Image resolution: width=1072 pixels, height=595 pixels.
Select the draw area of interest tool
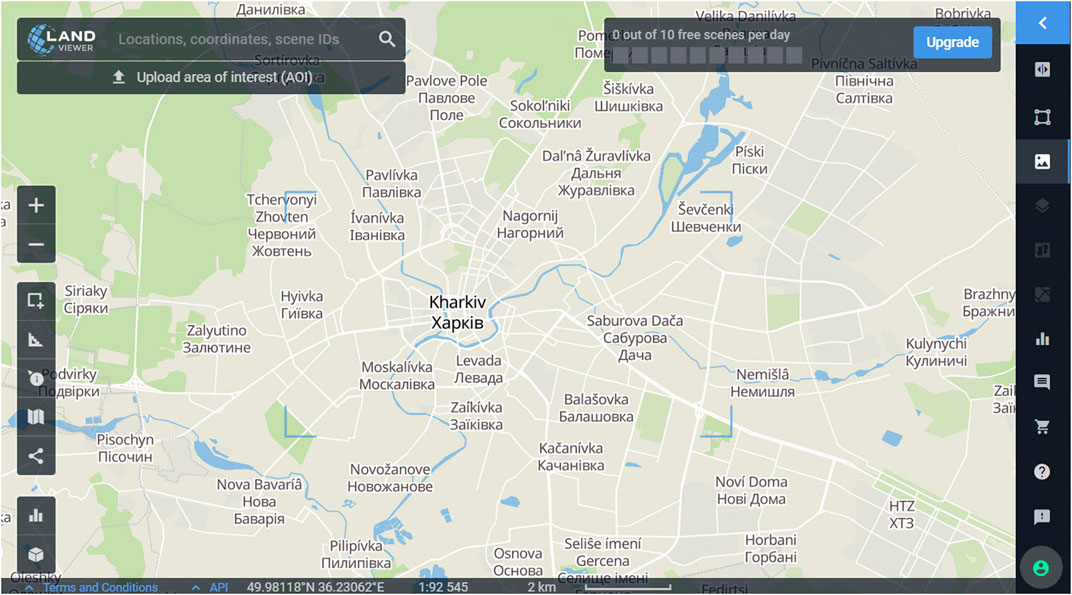(36, 300)
